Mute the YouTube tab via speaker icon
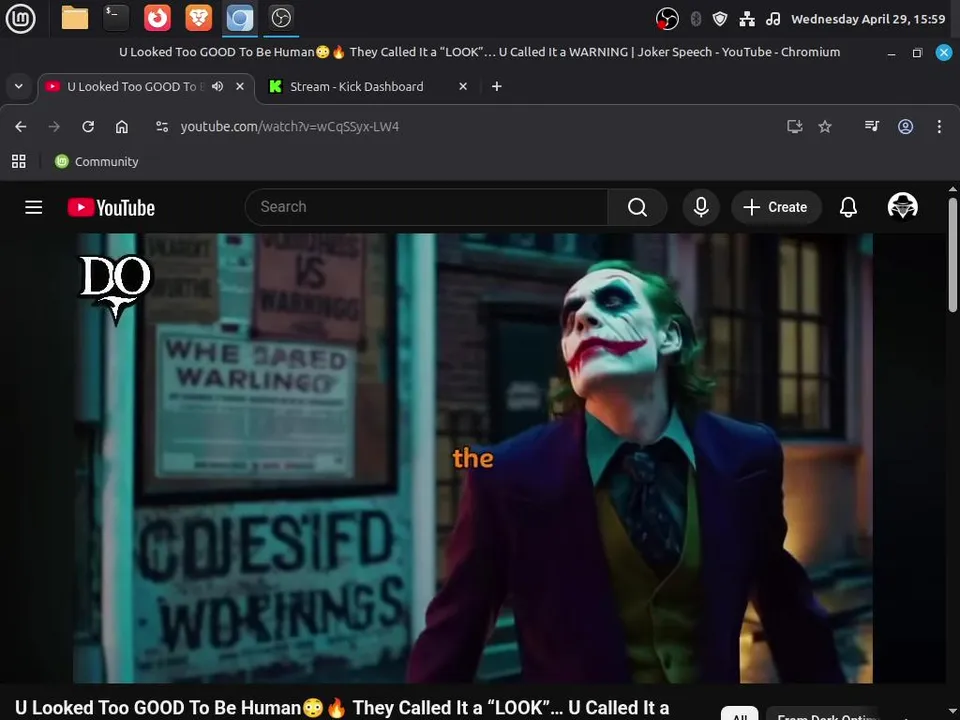Image resolution: width=960 pixels, height=720 pixels. tap(217, 86)
